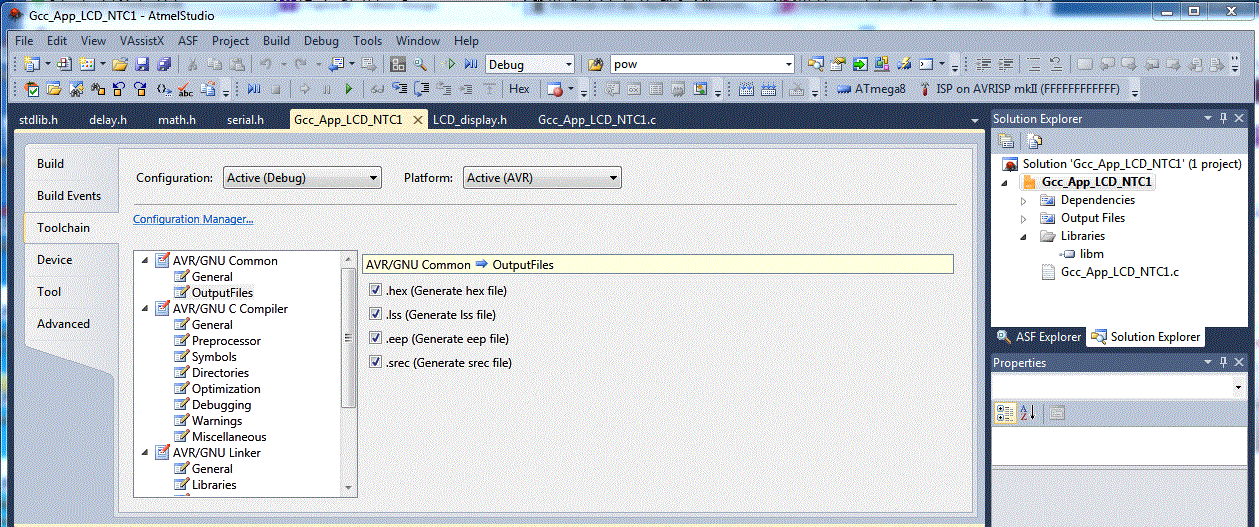Screen dimensions: 1259x527
Task: Click the Continue green play icon
Action: point(349,89)
